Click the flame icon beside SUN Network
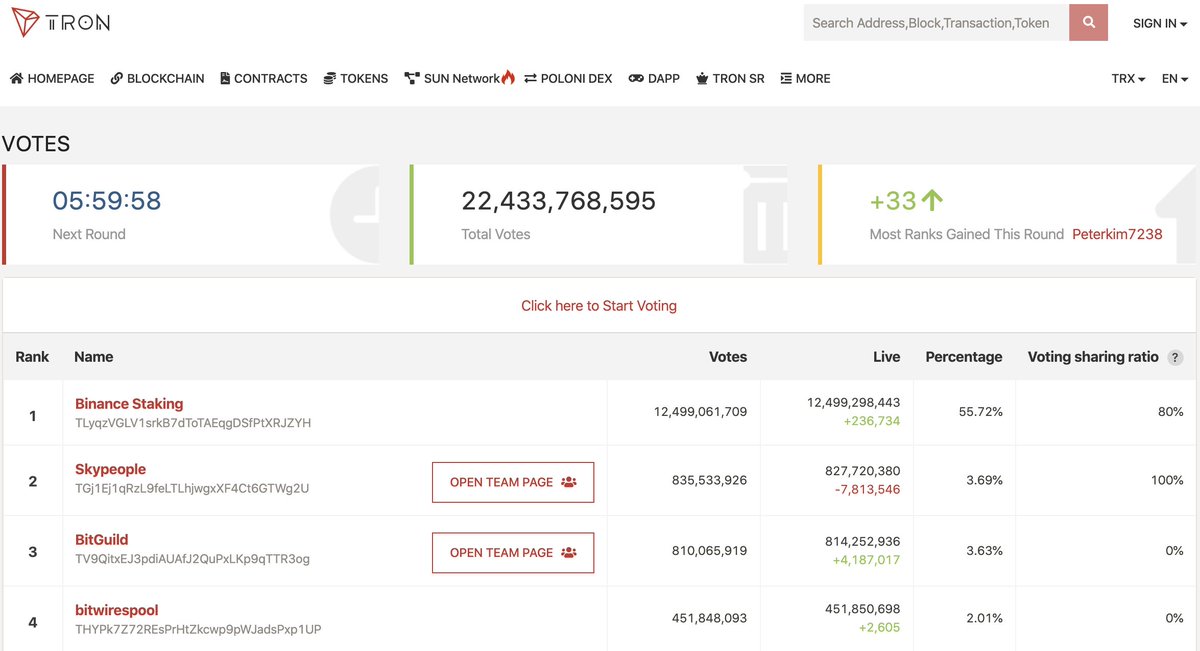Image resolution: width=1200 pixels, height=651 pixels. (508, 77)
